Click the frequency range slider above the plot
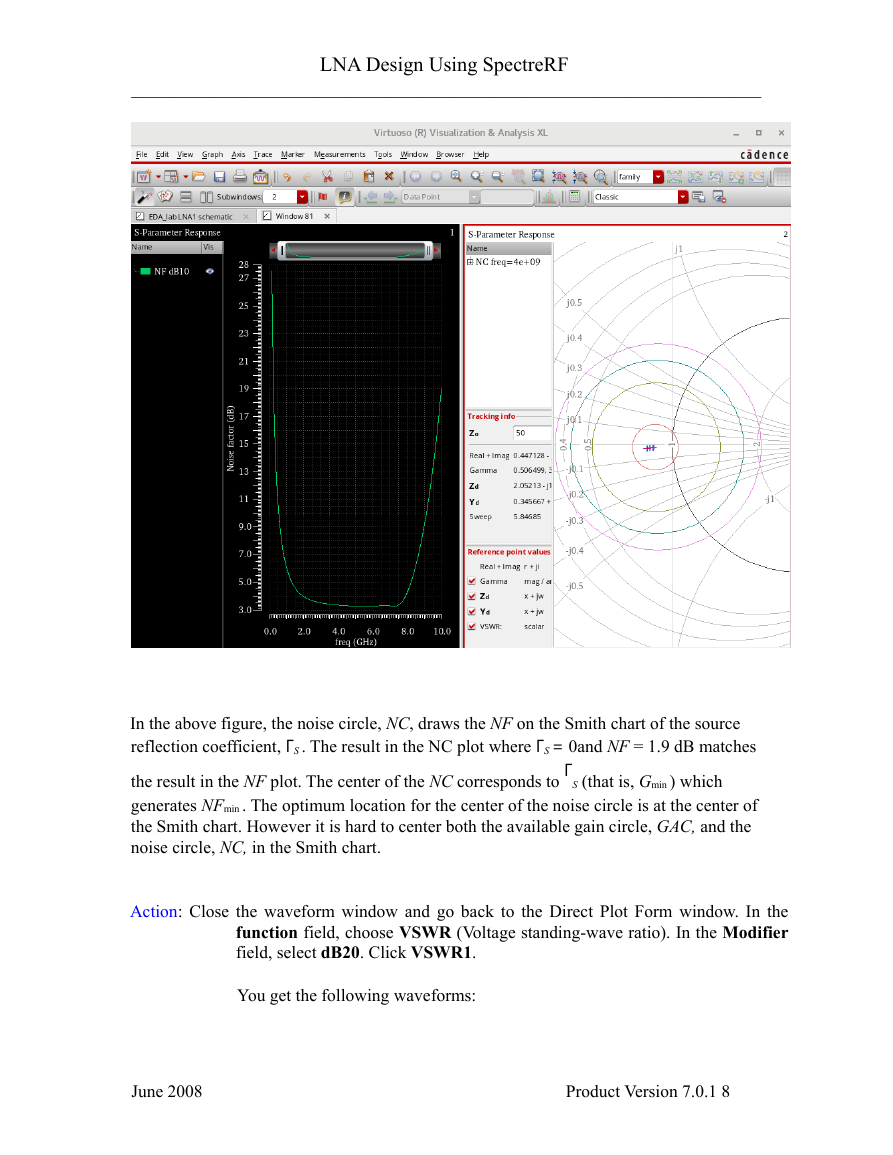 [x=355, y=250]
